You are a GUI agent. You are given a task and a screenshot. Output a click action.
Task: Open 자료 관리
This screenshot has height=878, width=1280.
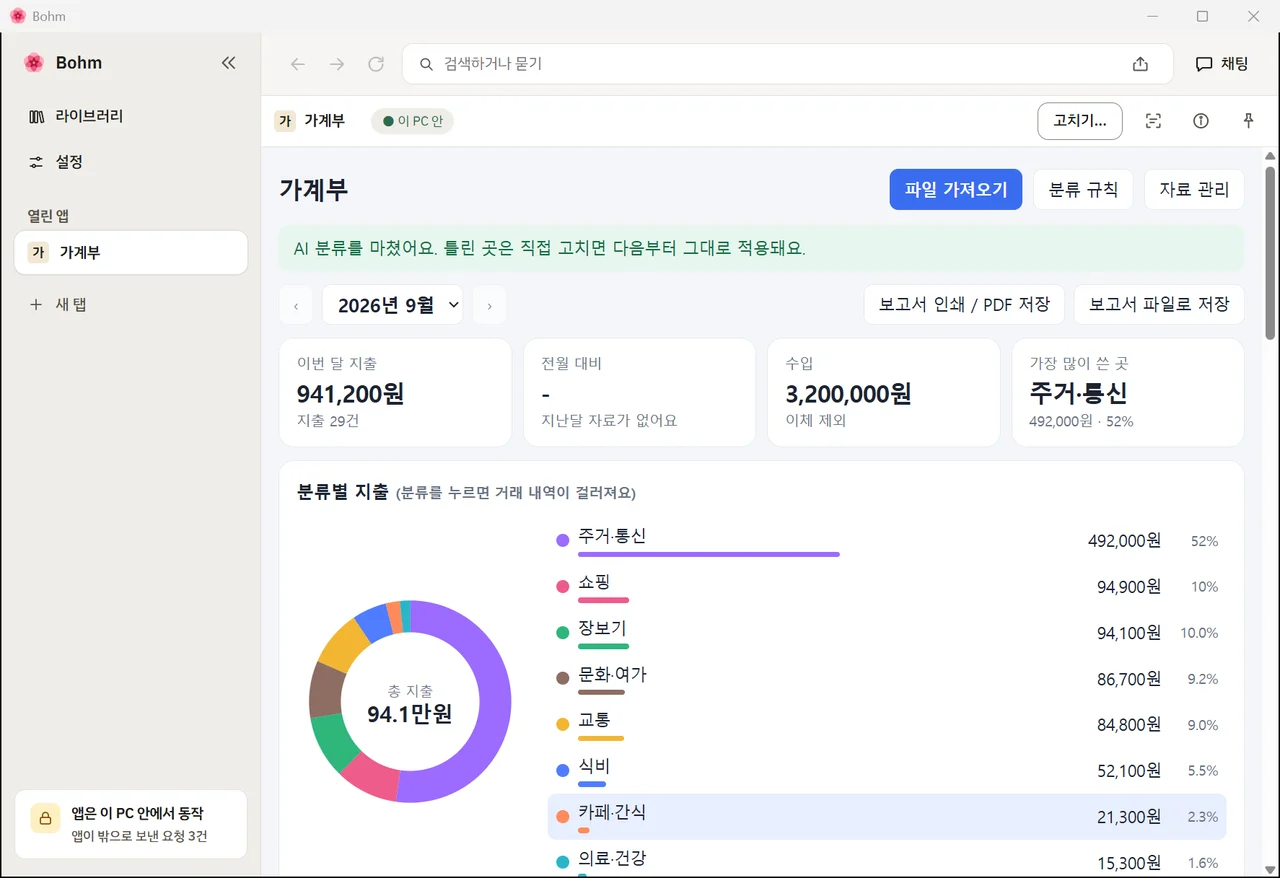click(x=1194, y=189)
